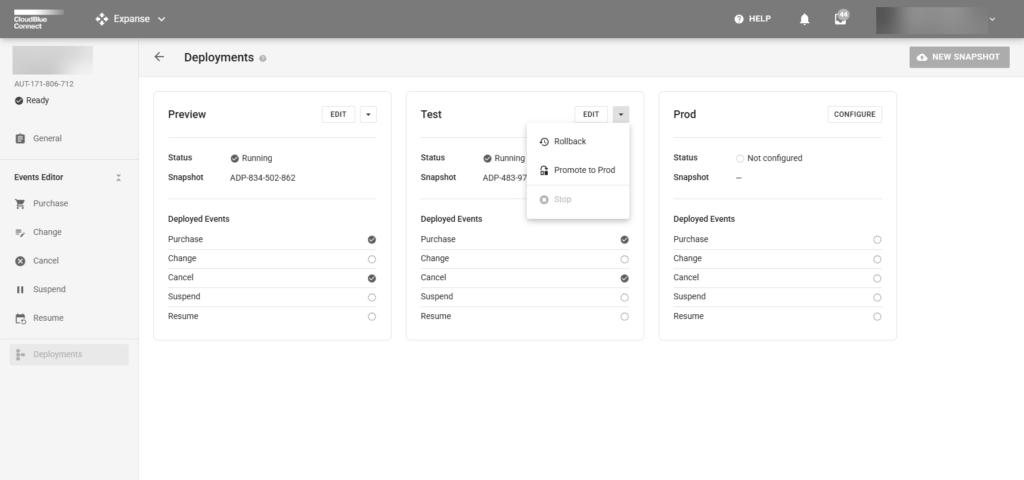Click the Resume calendar icon

tap(20, 319)
